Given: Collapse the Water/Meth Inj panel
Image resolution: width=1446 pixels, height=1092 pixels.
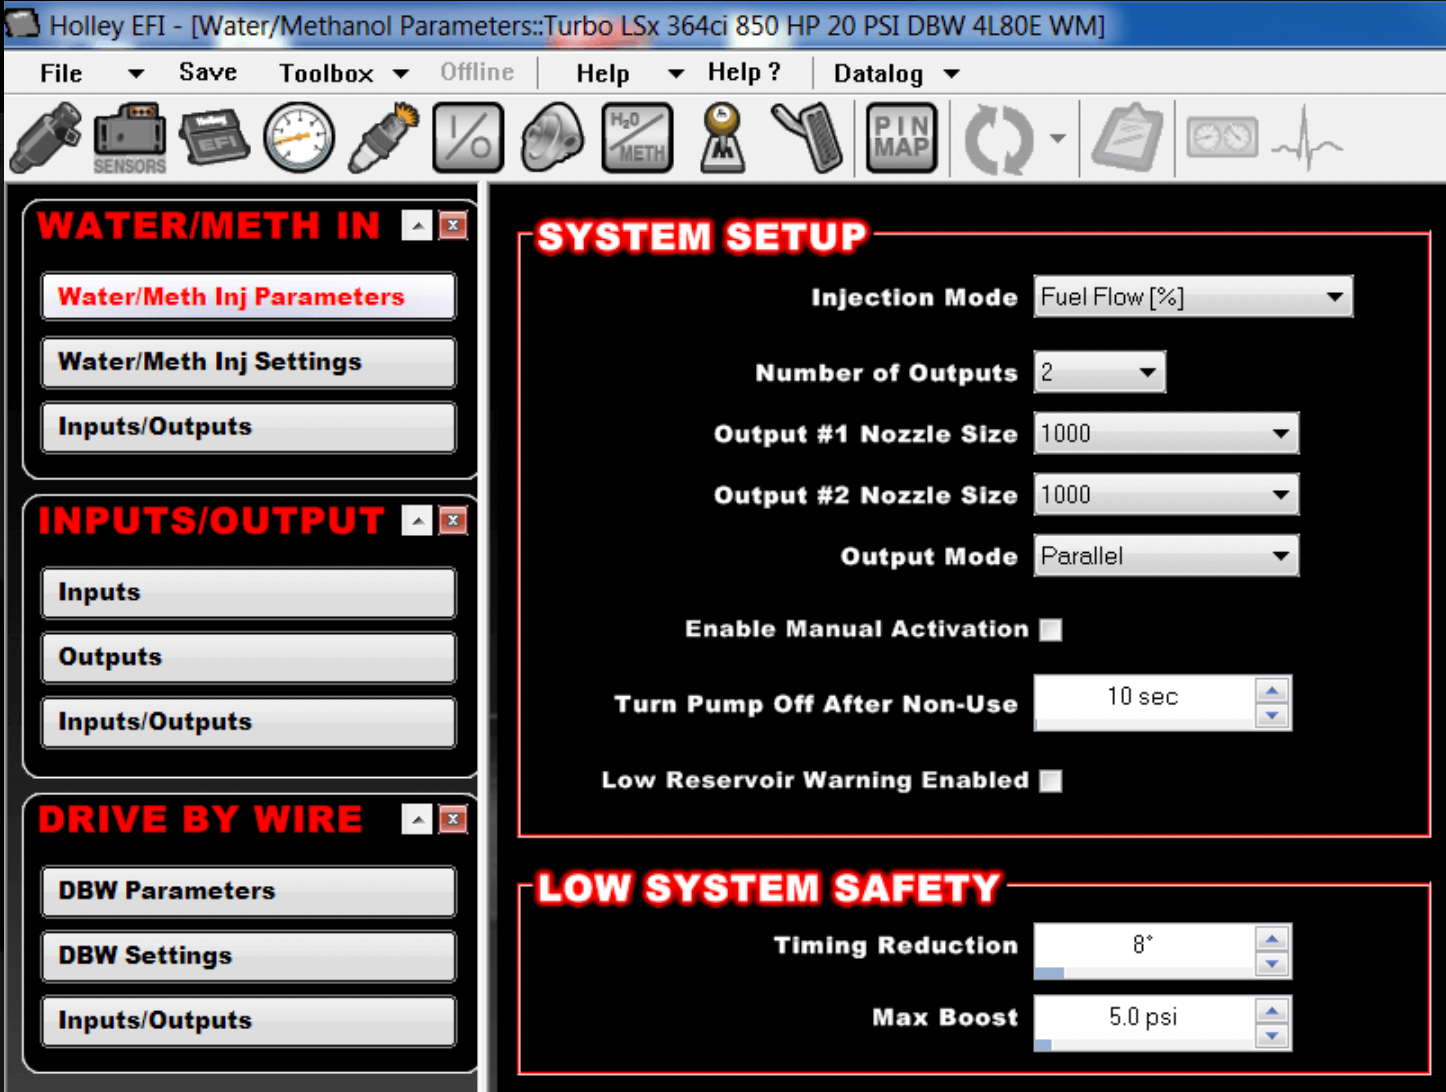Looking at the screenshot, I should pyautogui.click(x=417, y=226).
